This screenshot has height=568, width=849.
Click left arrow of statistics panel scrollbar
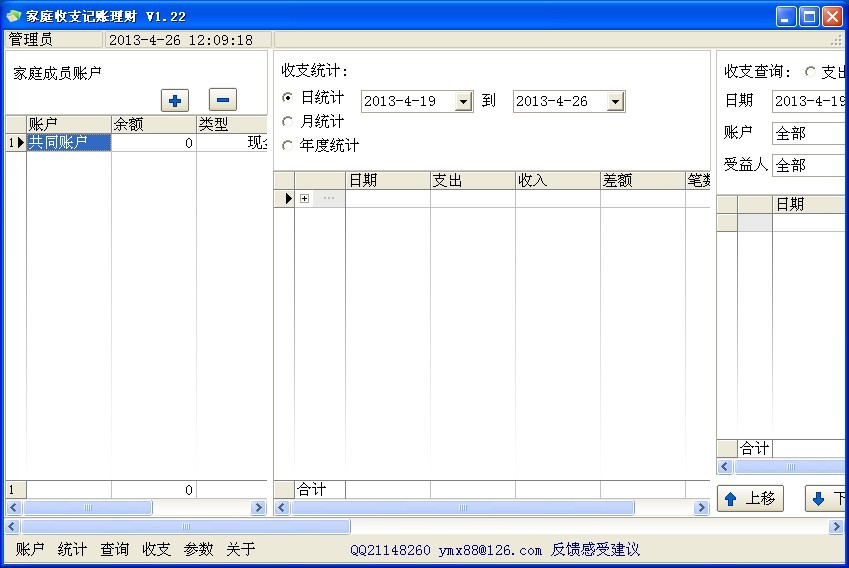pos(282,508)
